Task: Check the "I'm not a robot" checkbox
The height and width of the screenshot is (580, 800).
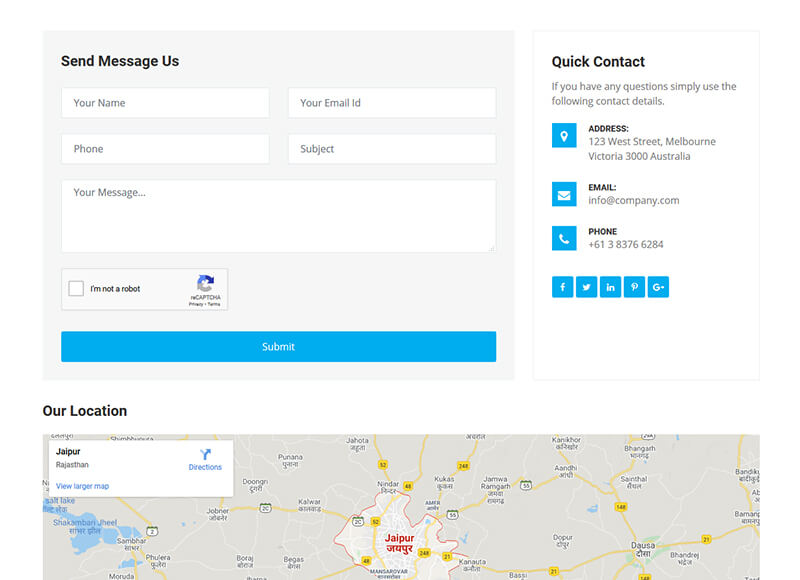Action: click(x=76, y=289)
